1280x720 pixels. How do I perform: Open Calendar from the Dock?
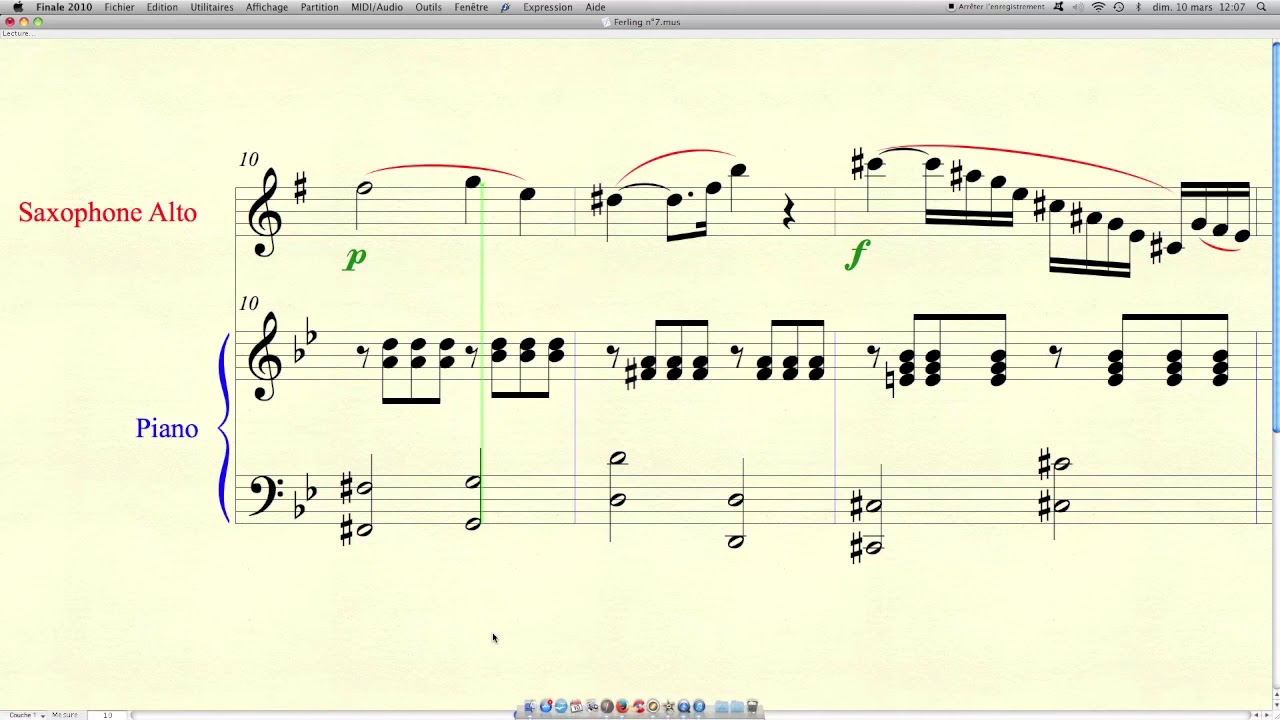coord(576,707)
